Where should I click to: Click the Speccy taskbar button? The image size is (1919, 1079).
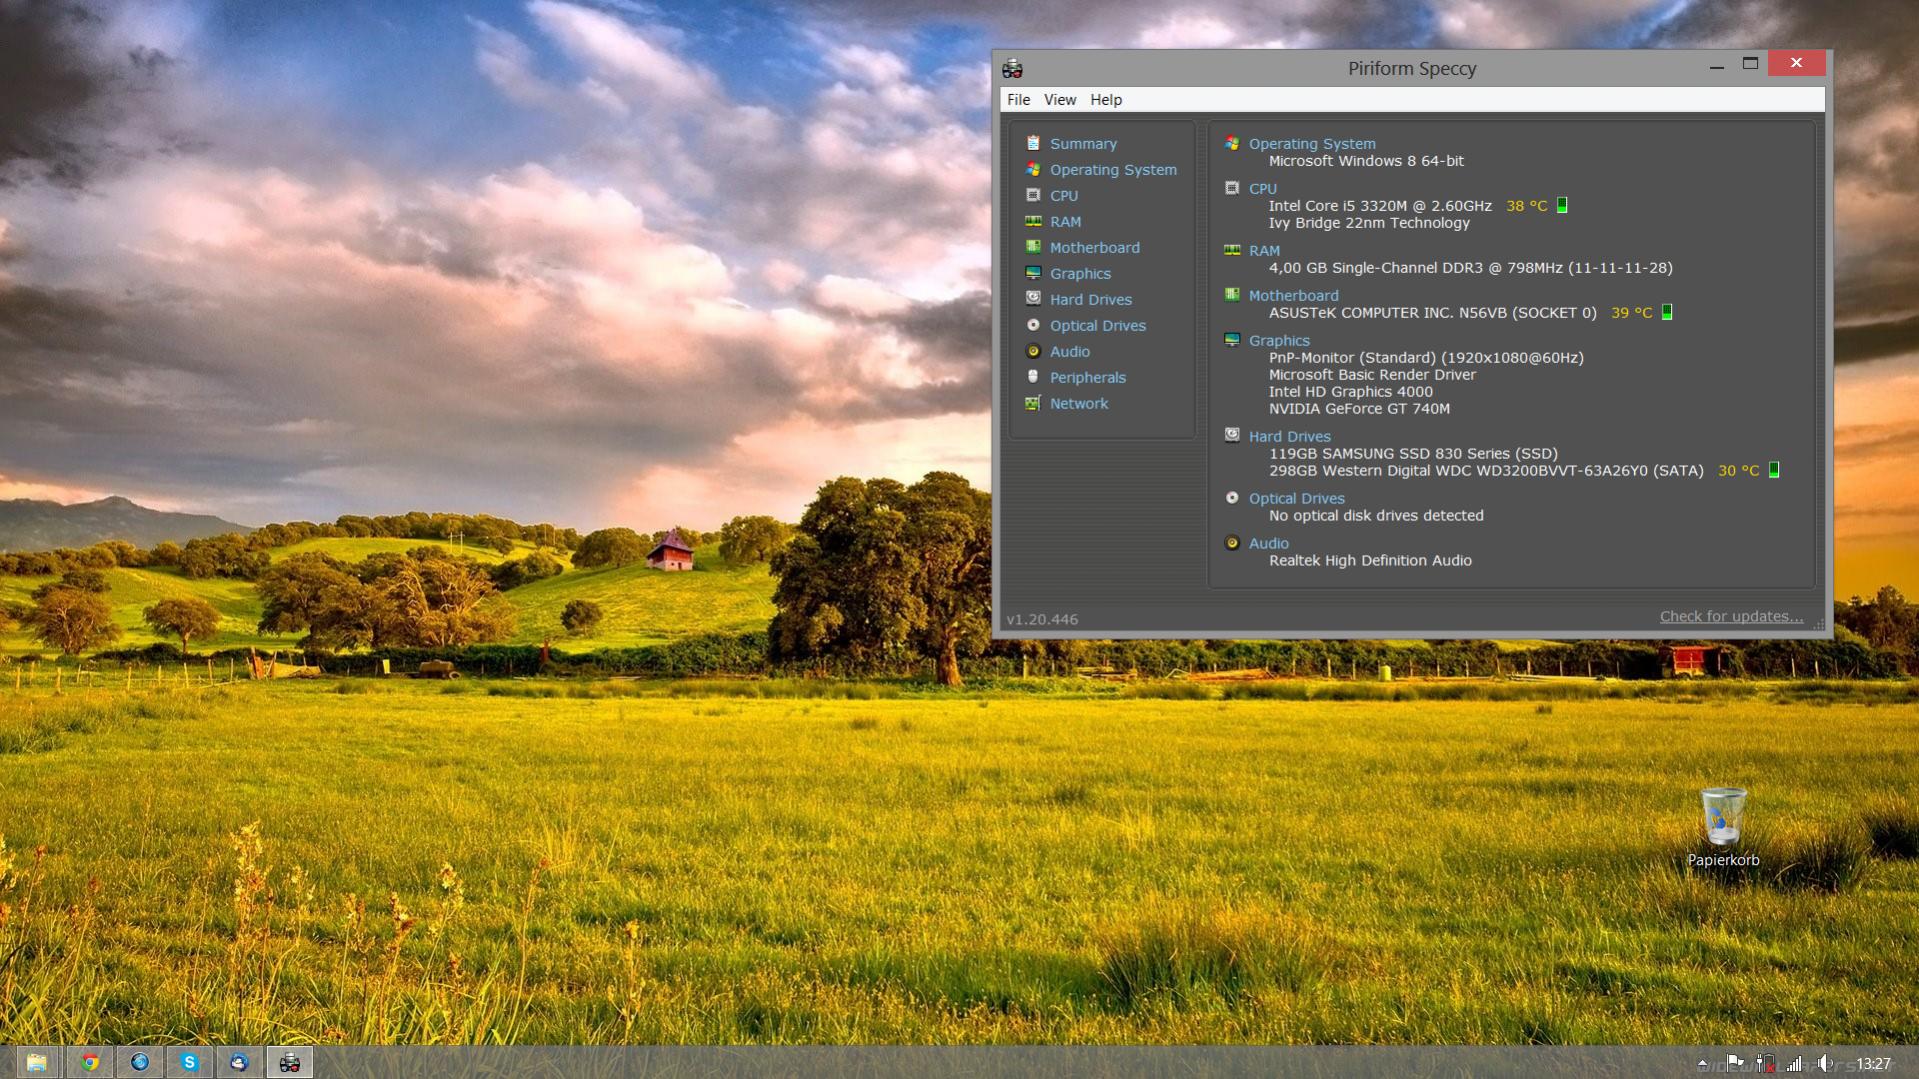[290, 1062]
